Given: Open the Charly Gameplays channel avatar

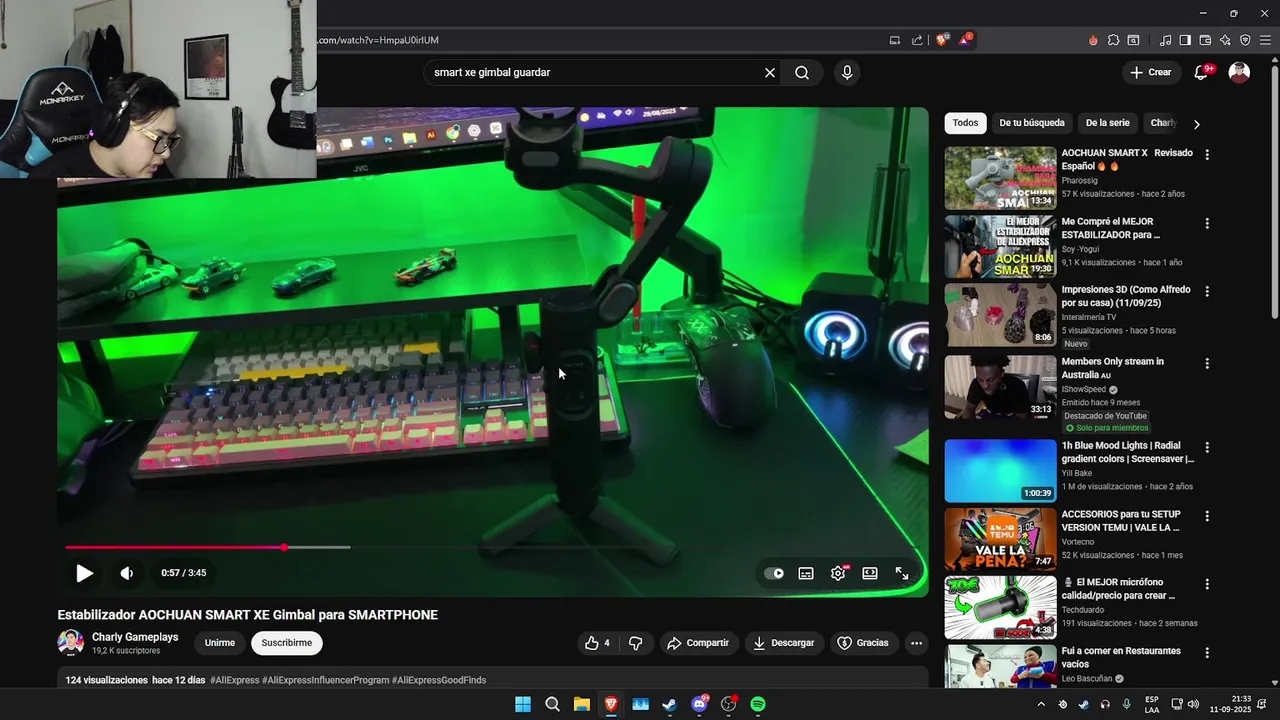Looking at the screenshot, I should (71, 642).
